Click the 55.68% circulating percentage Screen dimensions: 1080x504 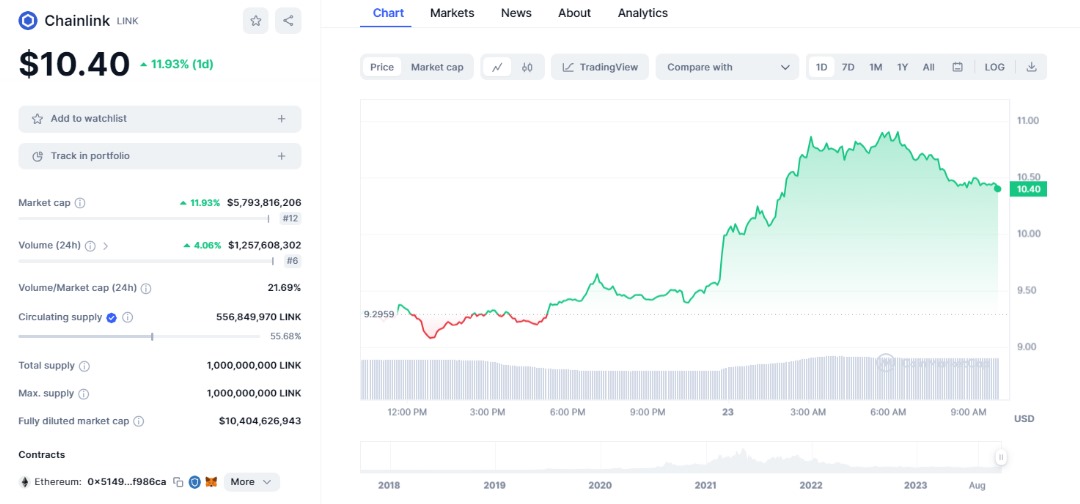285,337
